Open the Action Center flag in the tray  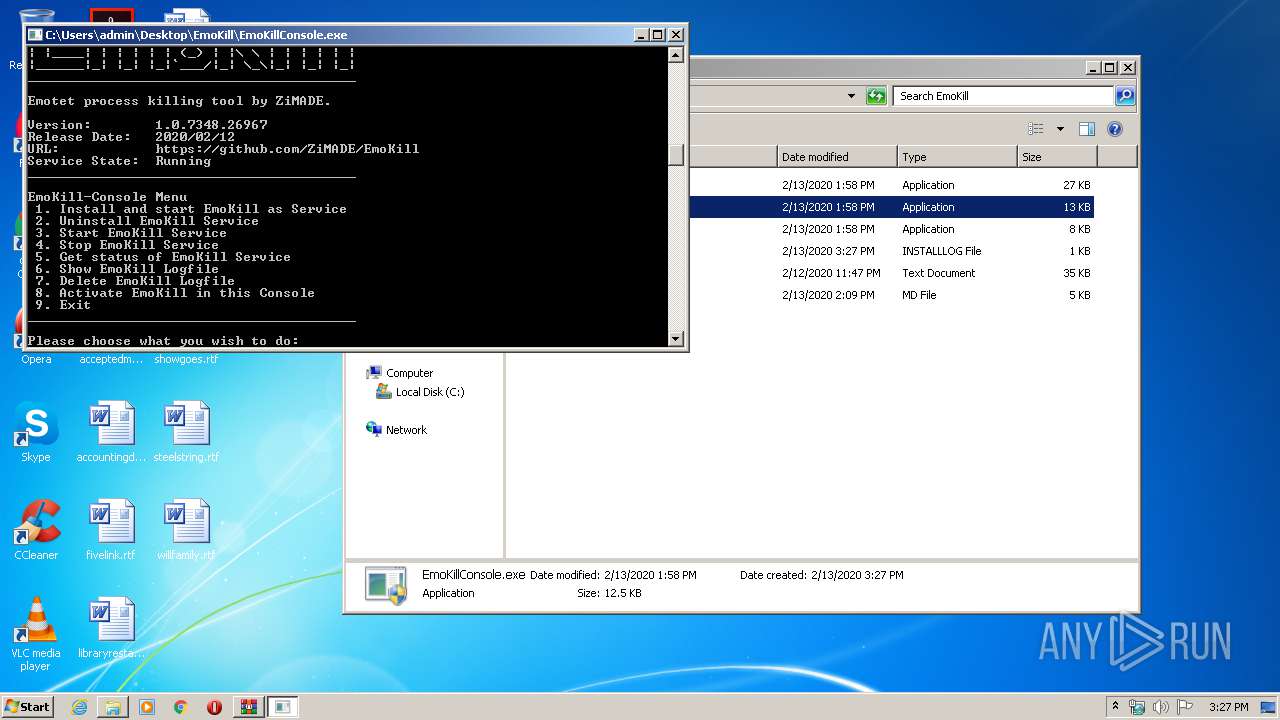click(1184, 707)
